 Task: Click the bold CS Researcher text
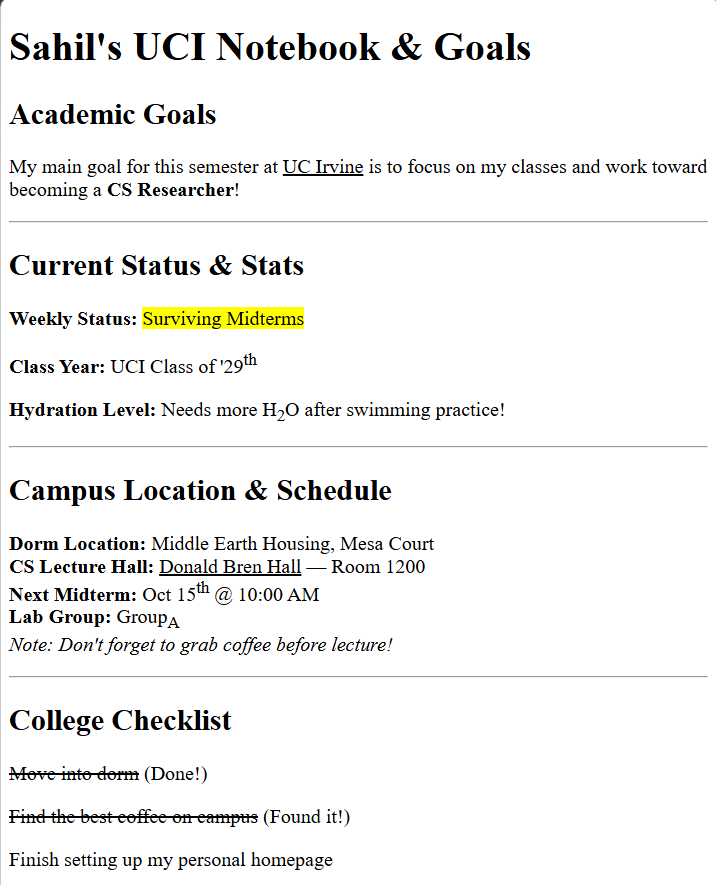[170, 190]
